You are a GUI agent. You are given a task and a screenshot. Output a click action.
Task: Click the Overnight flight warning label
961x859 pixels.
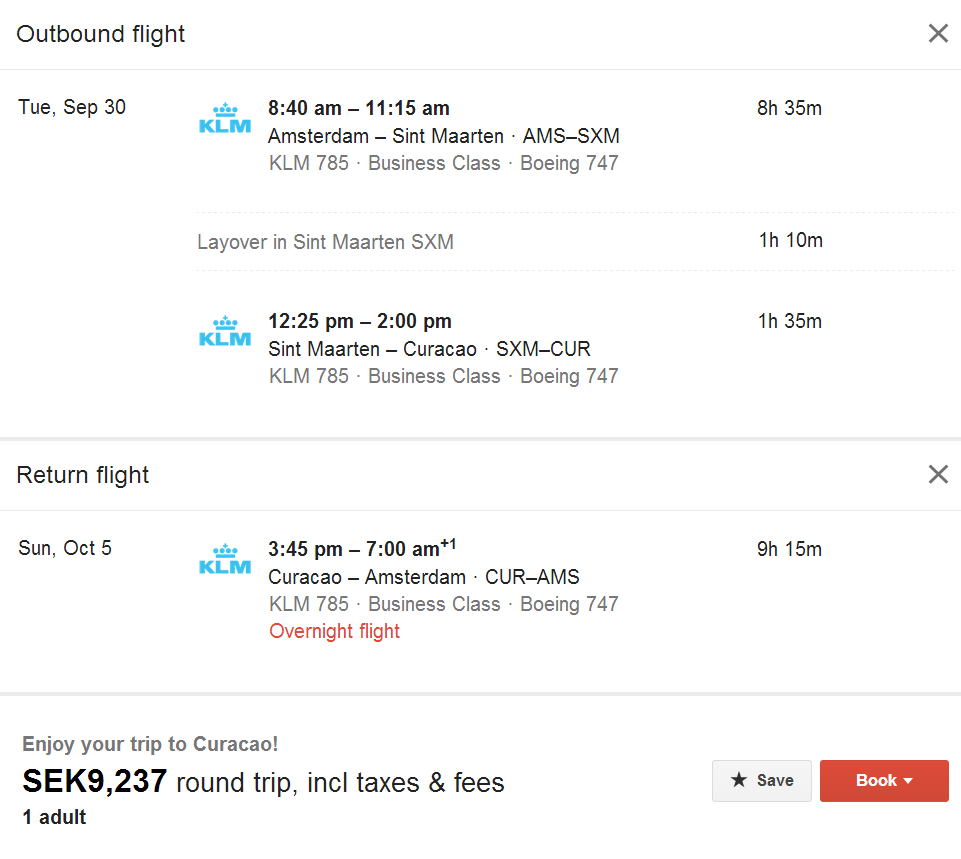(334, 631)
